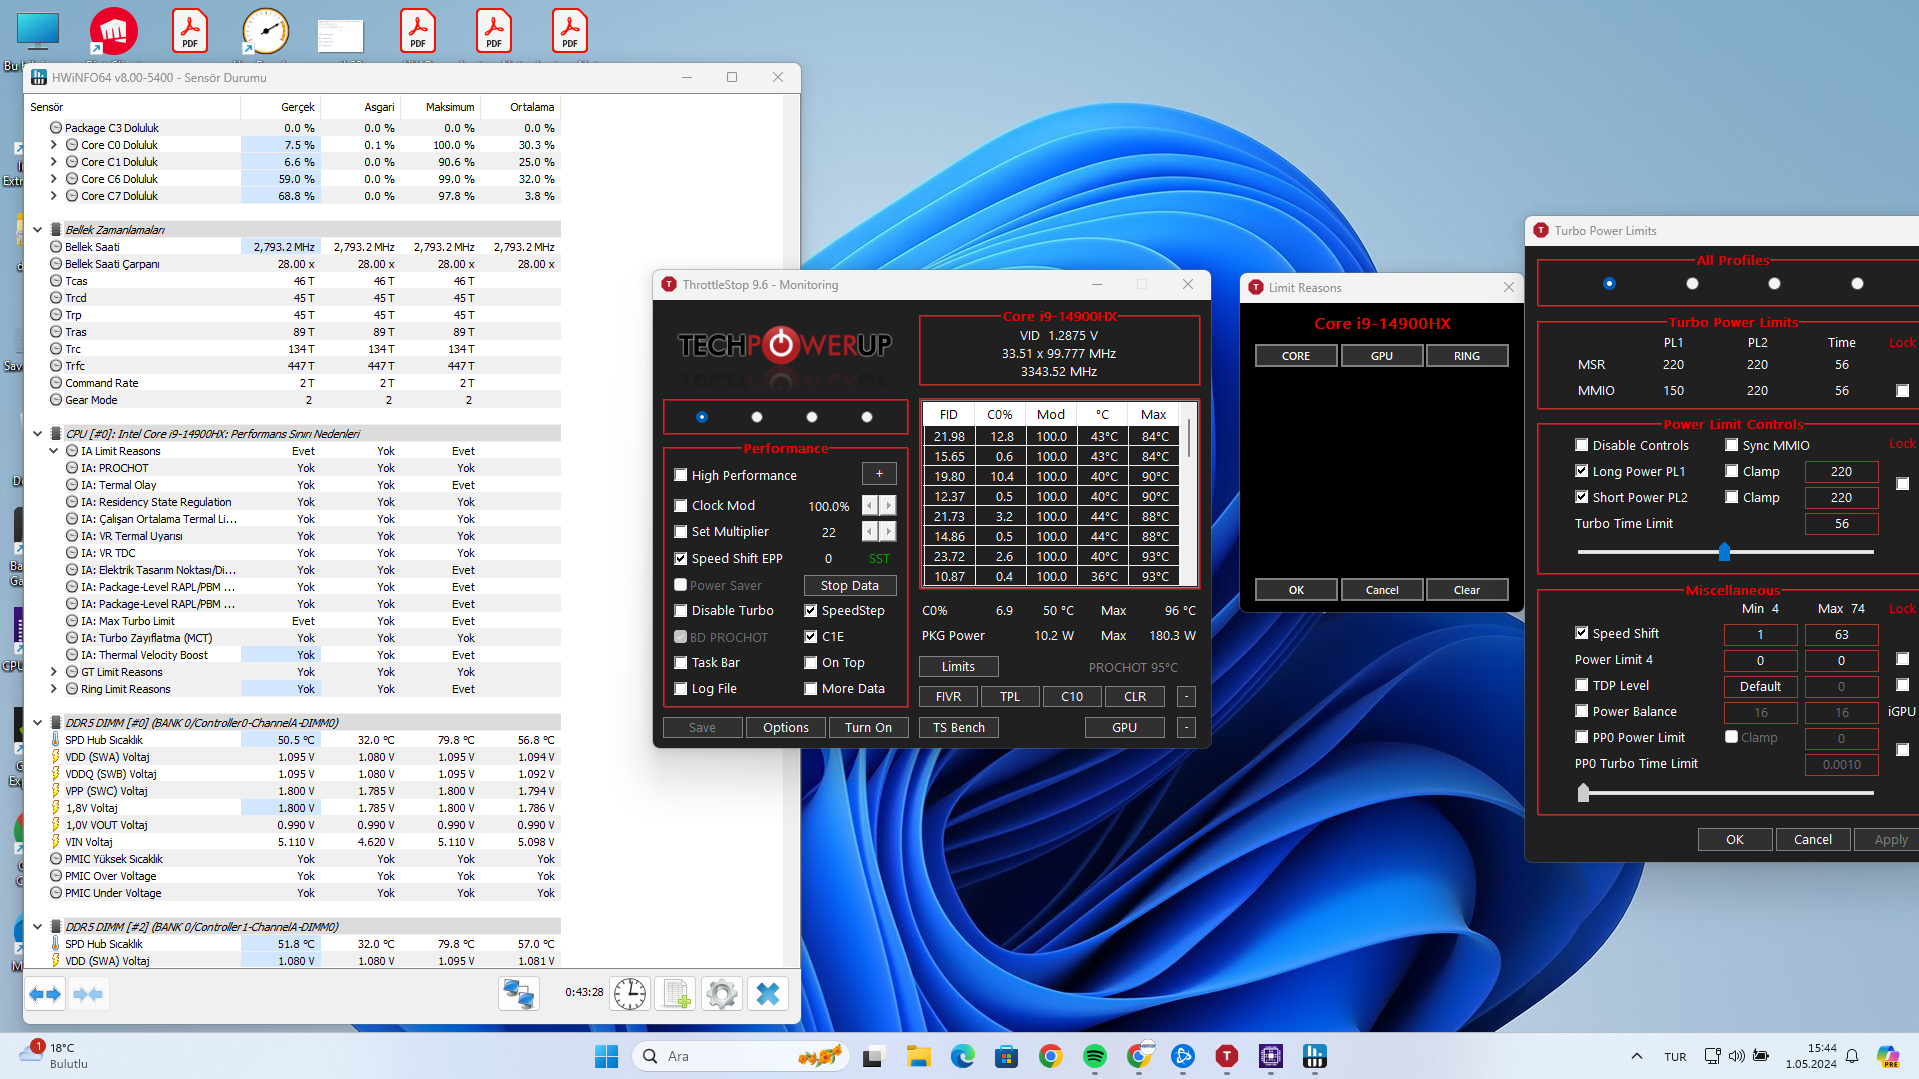Open the FIVR window button

coord(947,697)
